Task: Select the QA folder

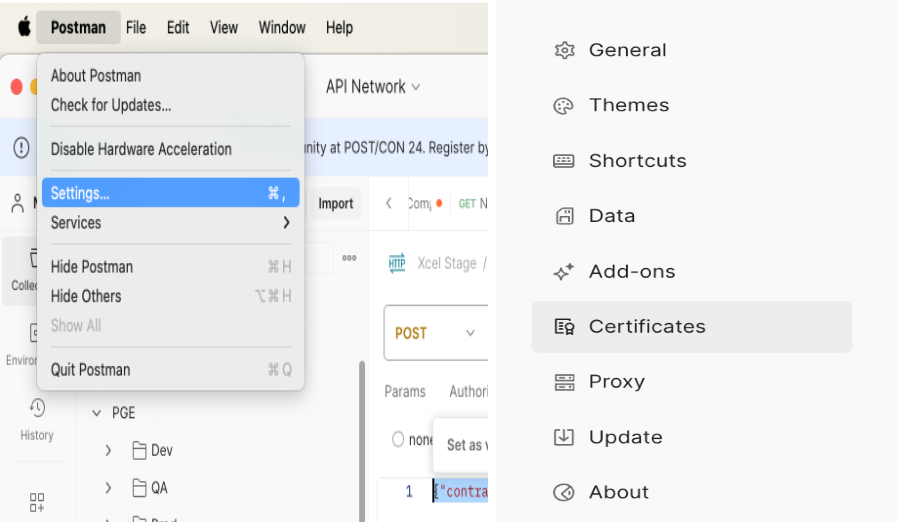Action: [x=150, y=488]
